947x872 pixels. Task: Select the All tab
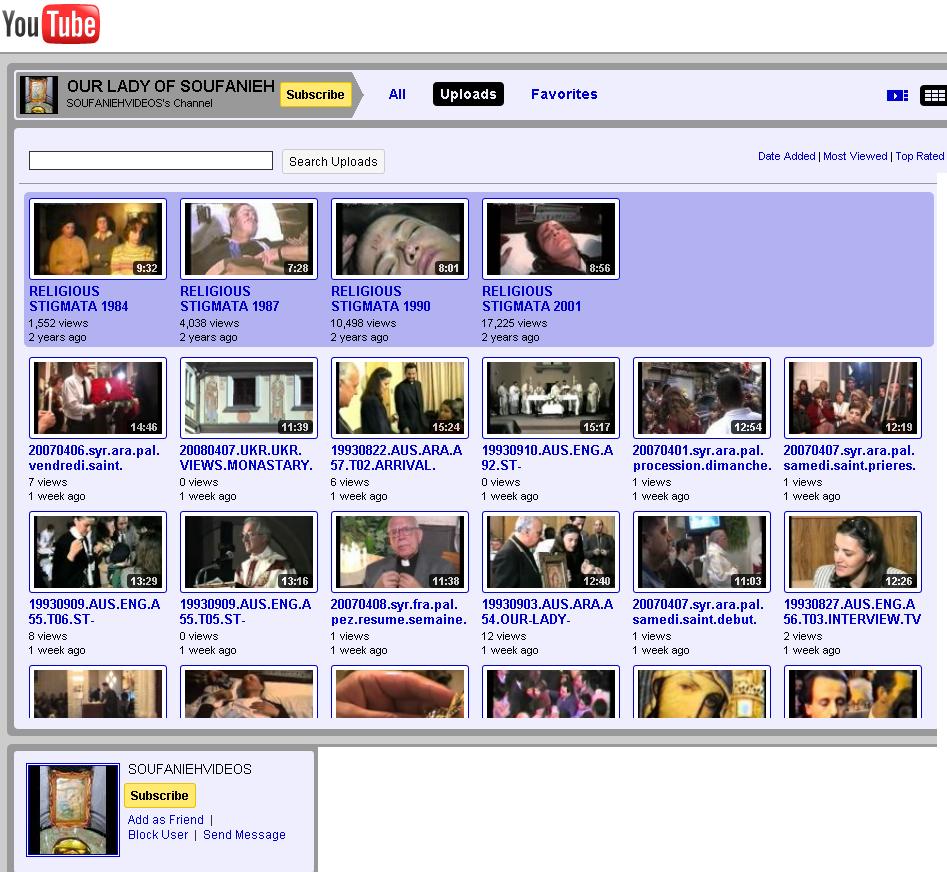[x=397, y=94]
